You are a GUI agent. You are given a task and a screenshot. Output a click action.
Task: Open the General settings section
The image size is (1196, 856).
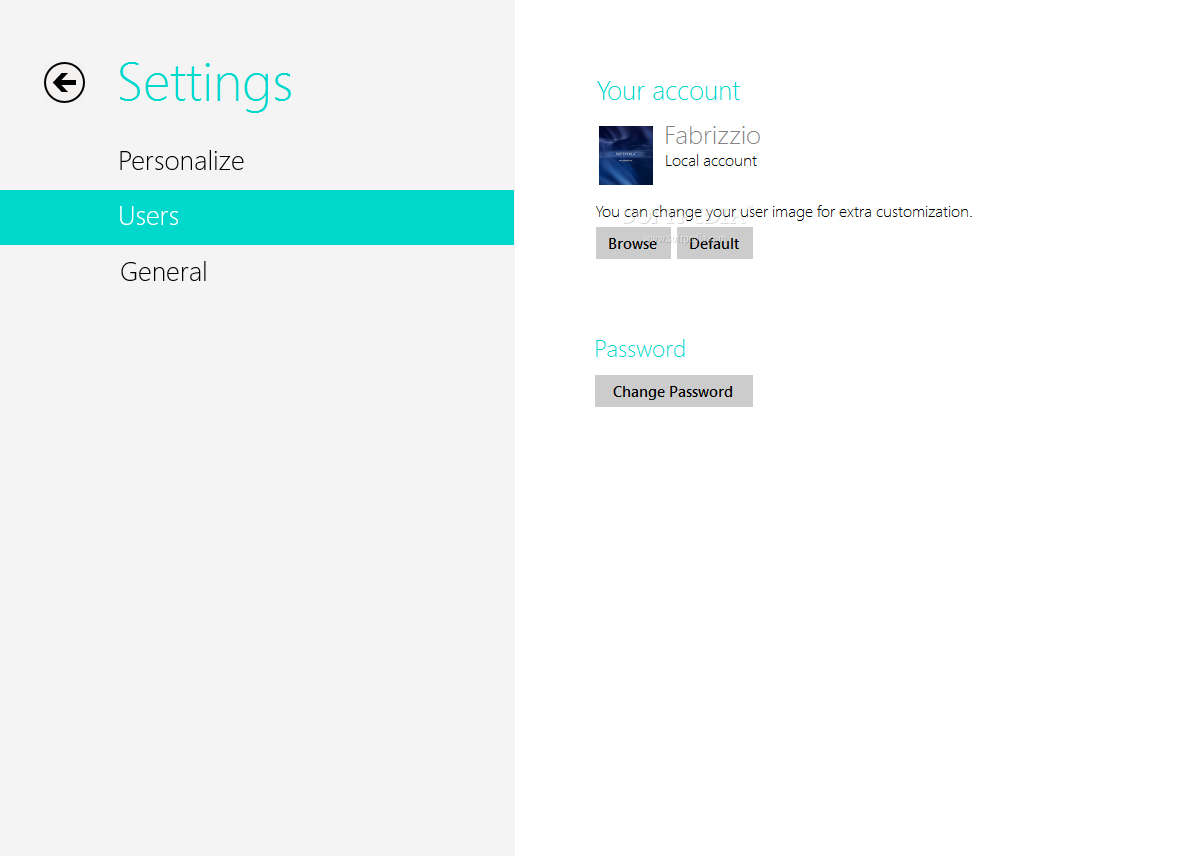[x=163, y=272]
